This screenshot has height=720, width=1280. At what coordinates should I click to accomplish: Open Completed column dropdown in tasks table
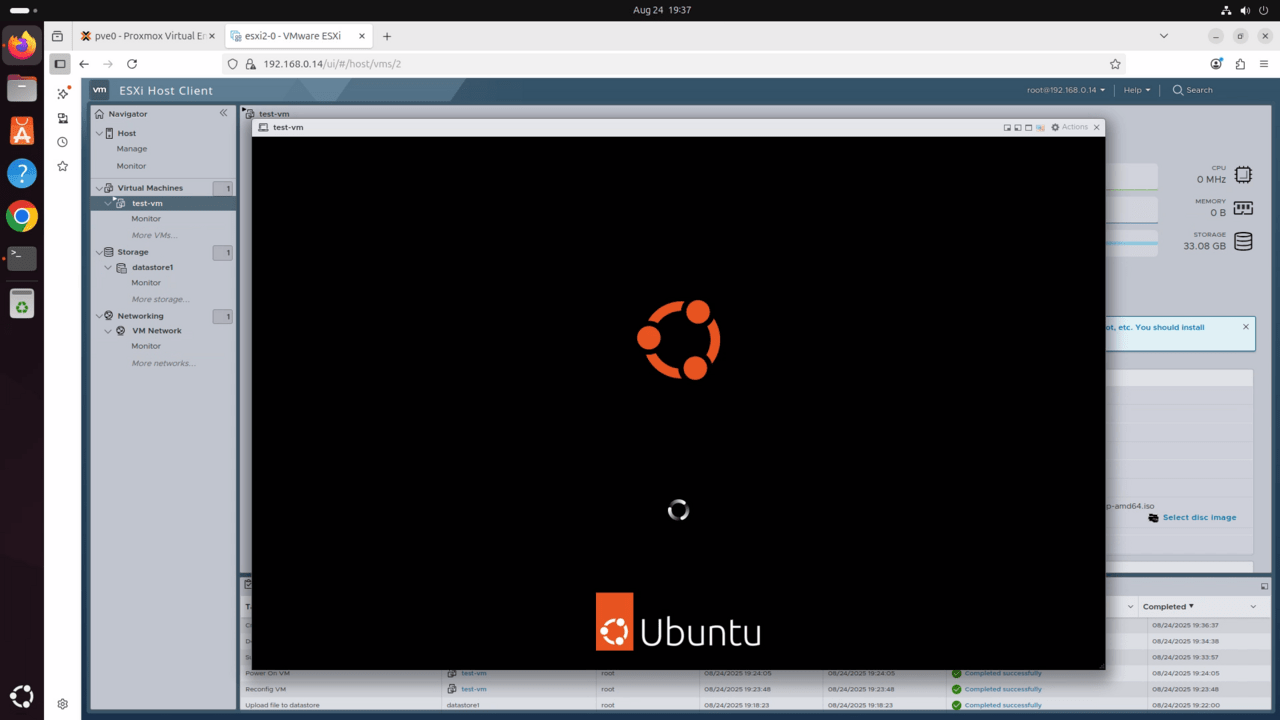pyautogui.click(x=1253, y=607)
